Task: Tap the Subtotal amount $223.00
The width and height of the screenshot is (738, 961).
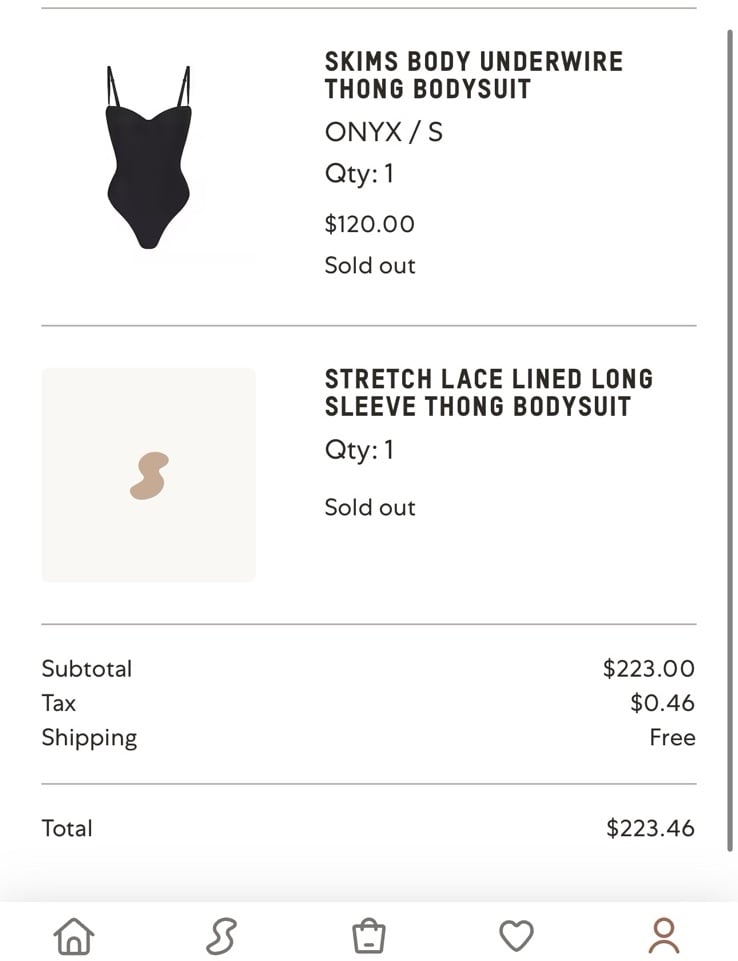Action: (x=649, y=668)
